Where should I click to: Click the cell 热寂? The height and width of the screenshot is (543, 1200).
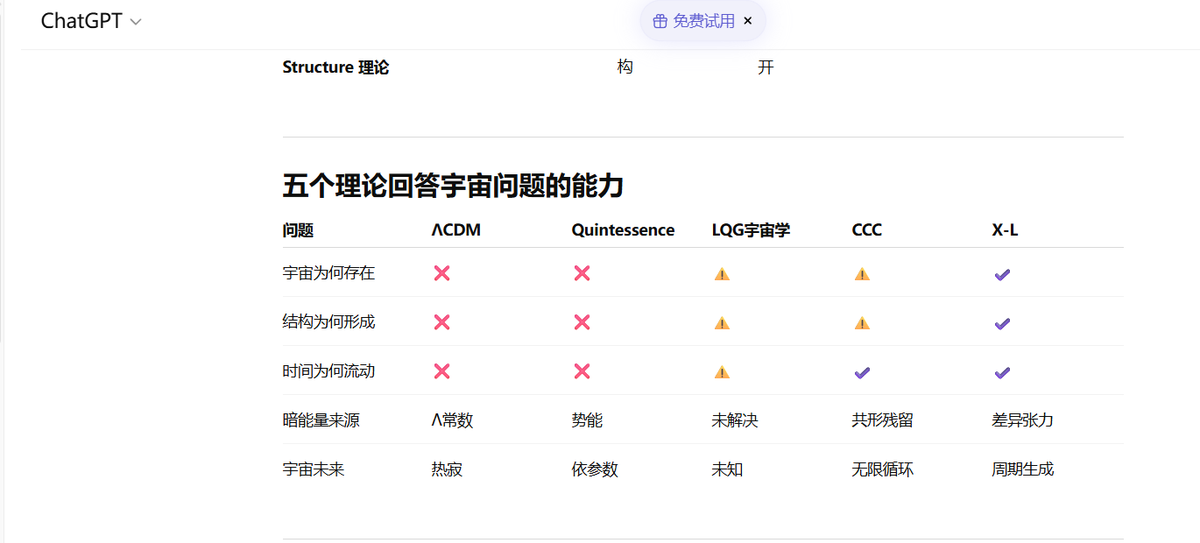pos(447,469)
